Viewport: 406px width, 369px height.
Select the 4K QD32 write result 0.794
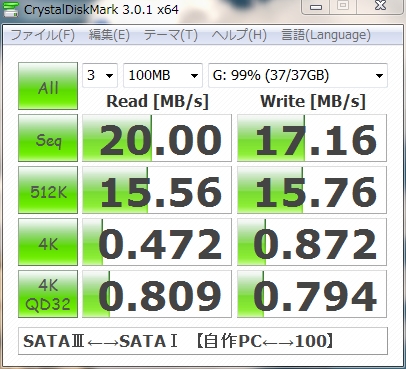pyautogui.click(x=312, y=294)
